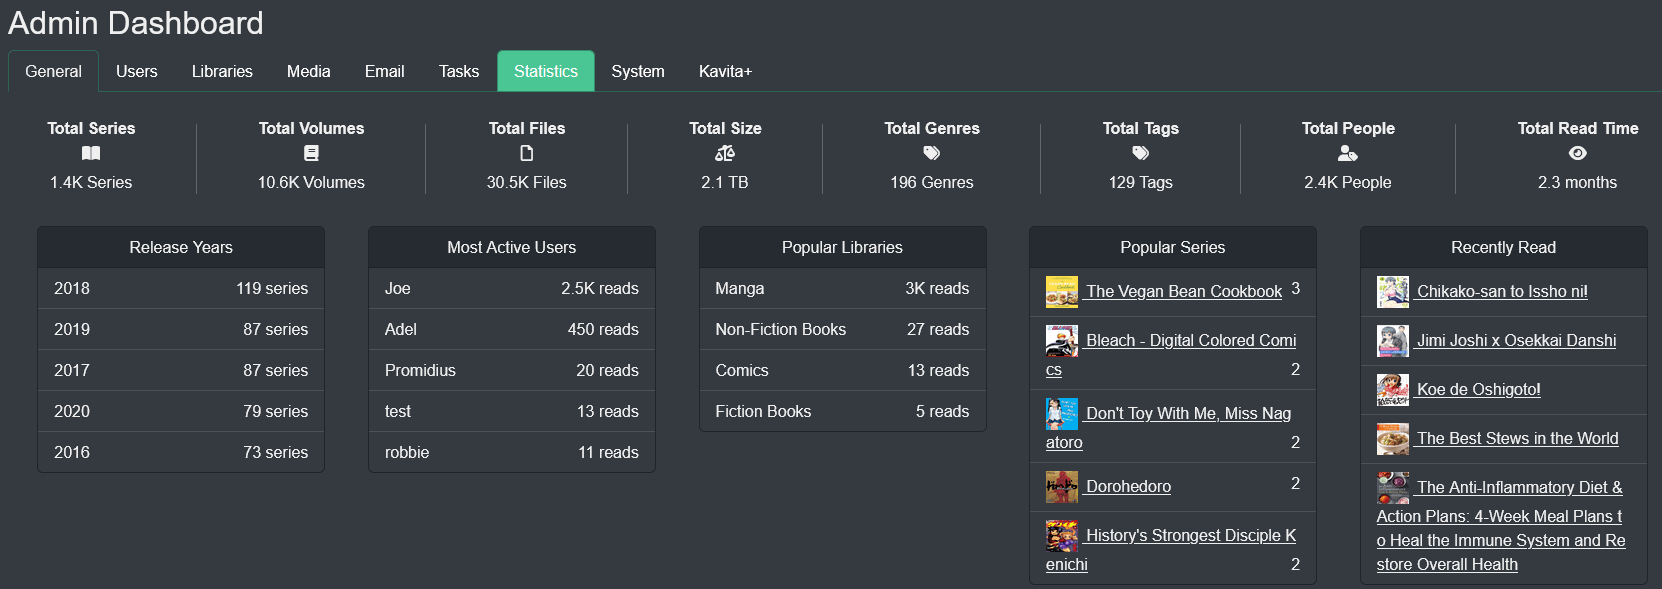Select the 2018 release year row
1662x589 pixels.
[x=181, y=288]
